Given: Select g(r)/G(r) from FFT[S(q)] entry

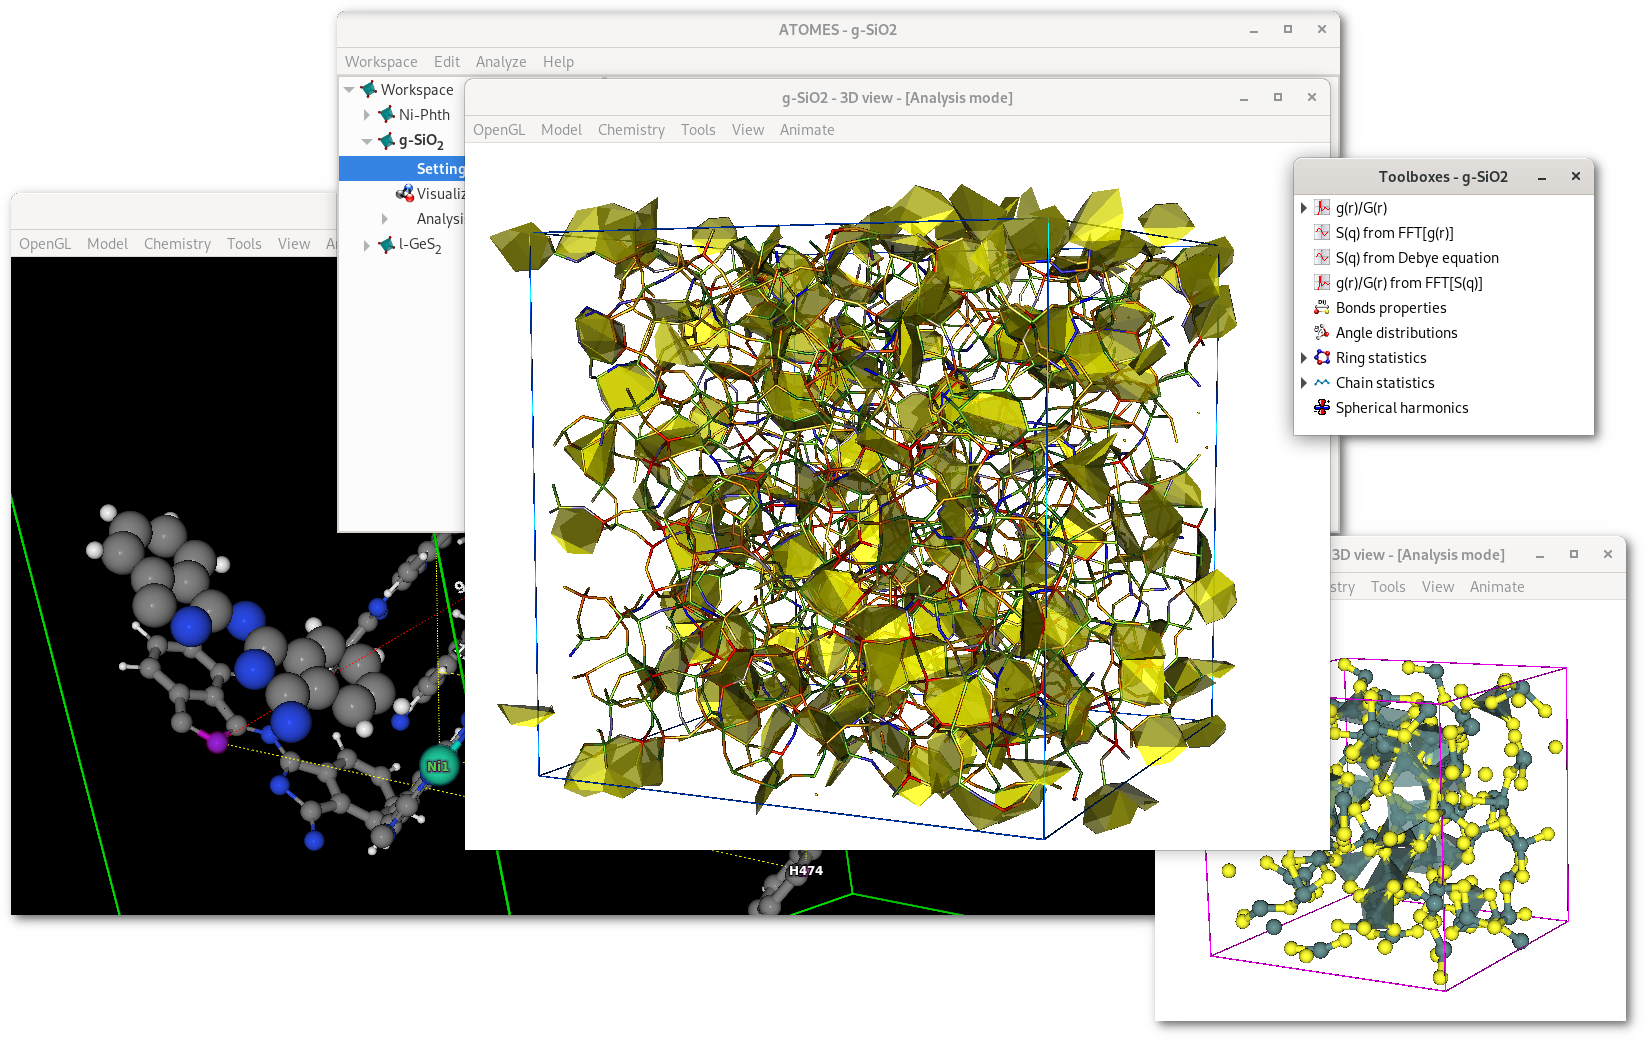Looking at the screenshot, I should click(1408, 283).
